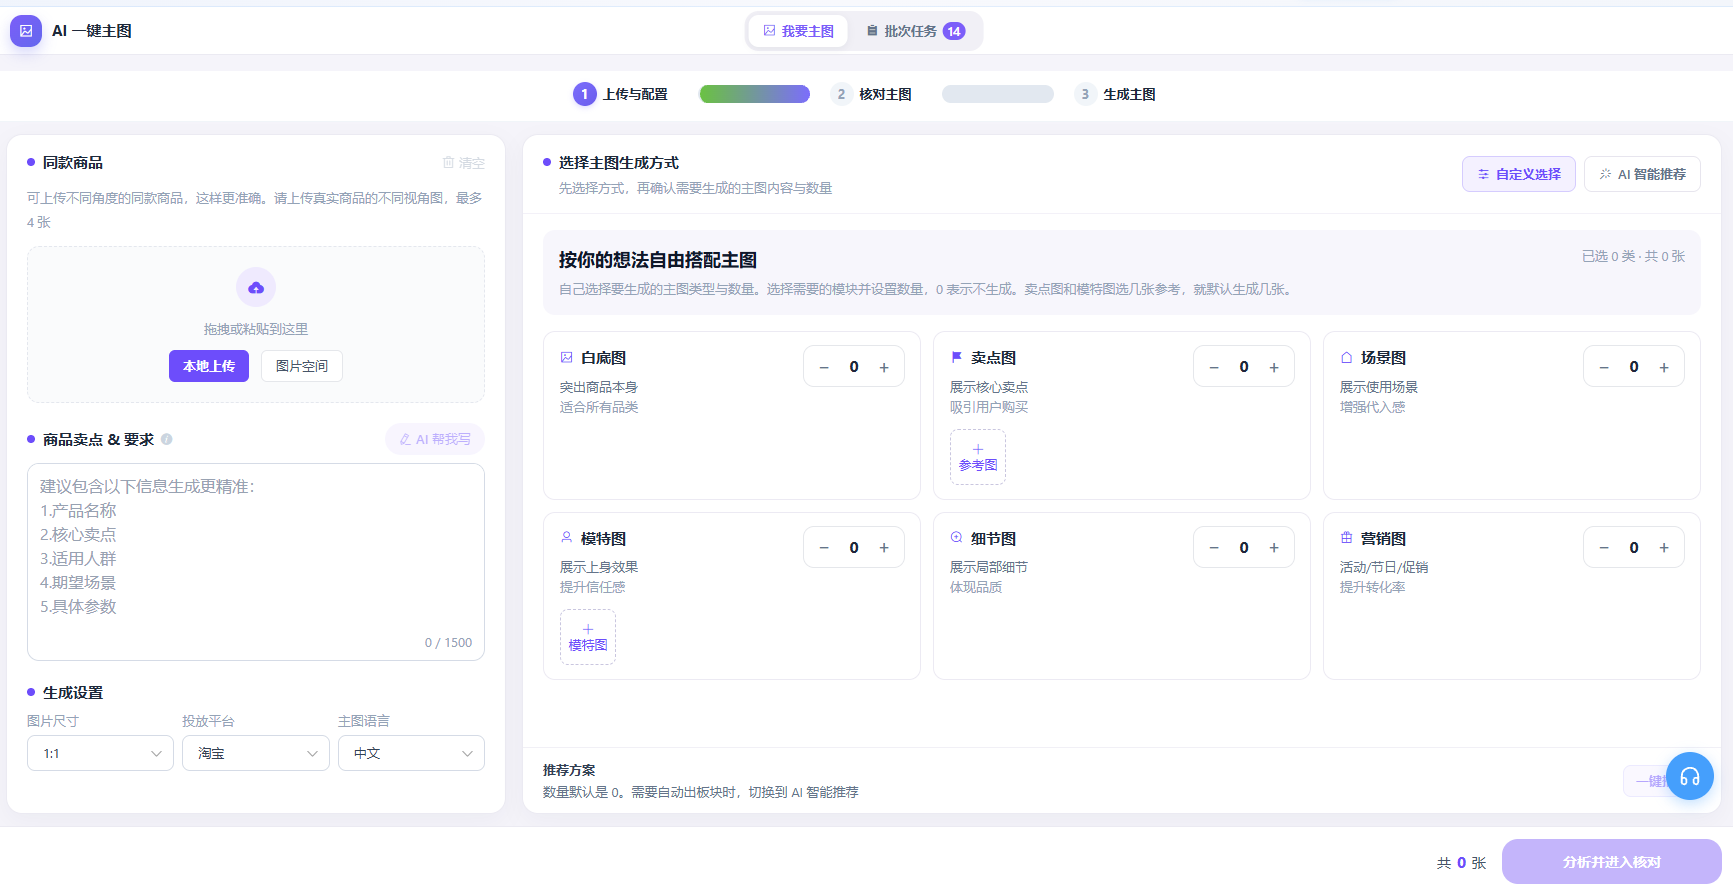
Task: Click the 场景图 house icon
Action: click(1347, 357)
